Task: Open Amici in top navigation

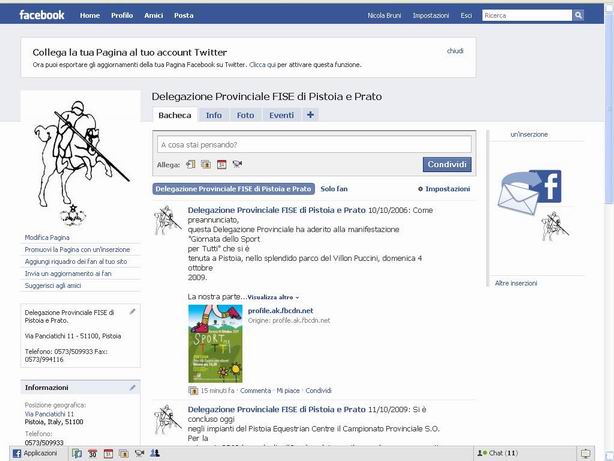Action: 154,15
